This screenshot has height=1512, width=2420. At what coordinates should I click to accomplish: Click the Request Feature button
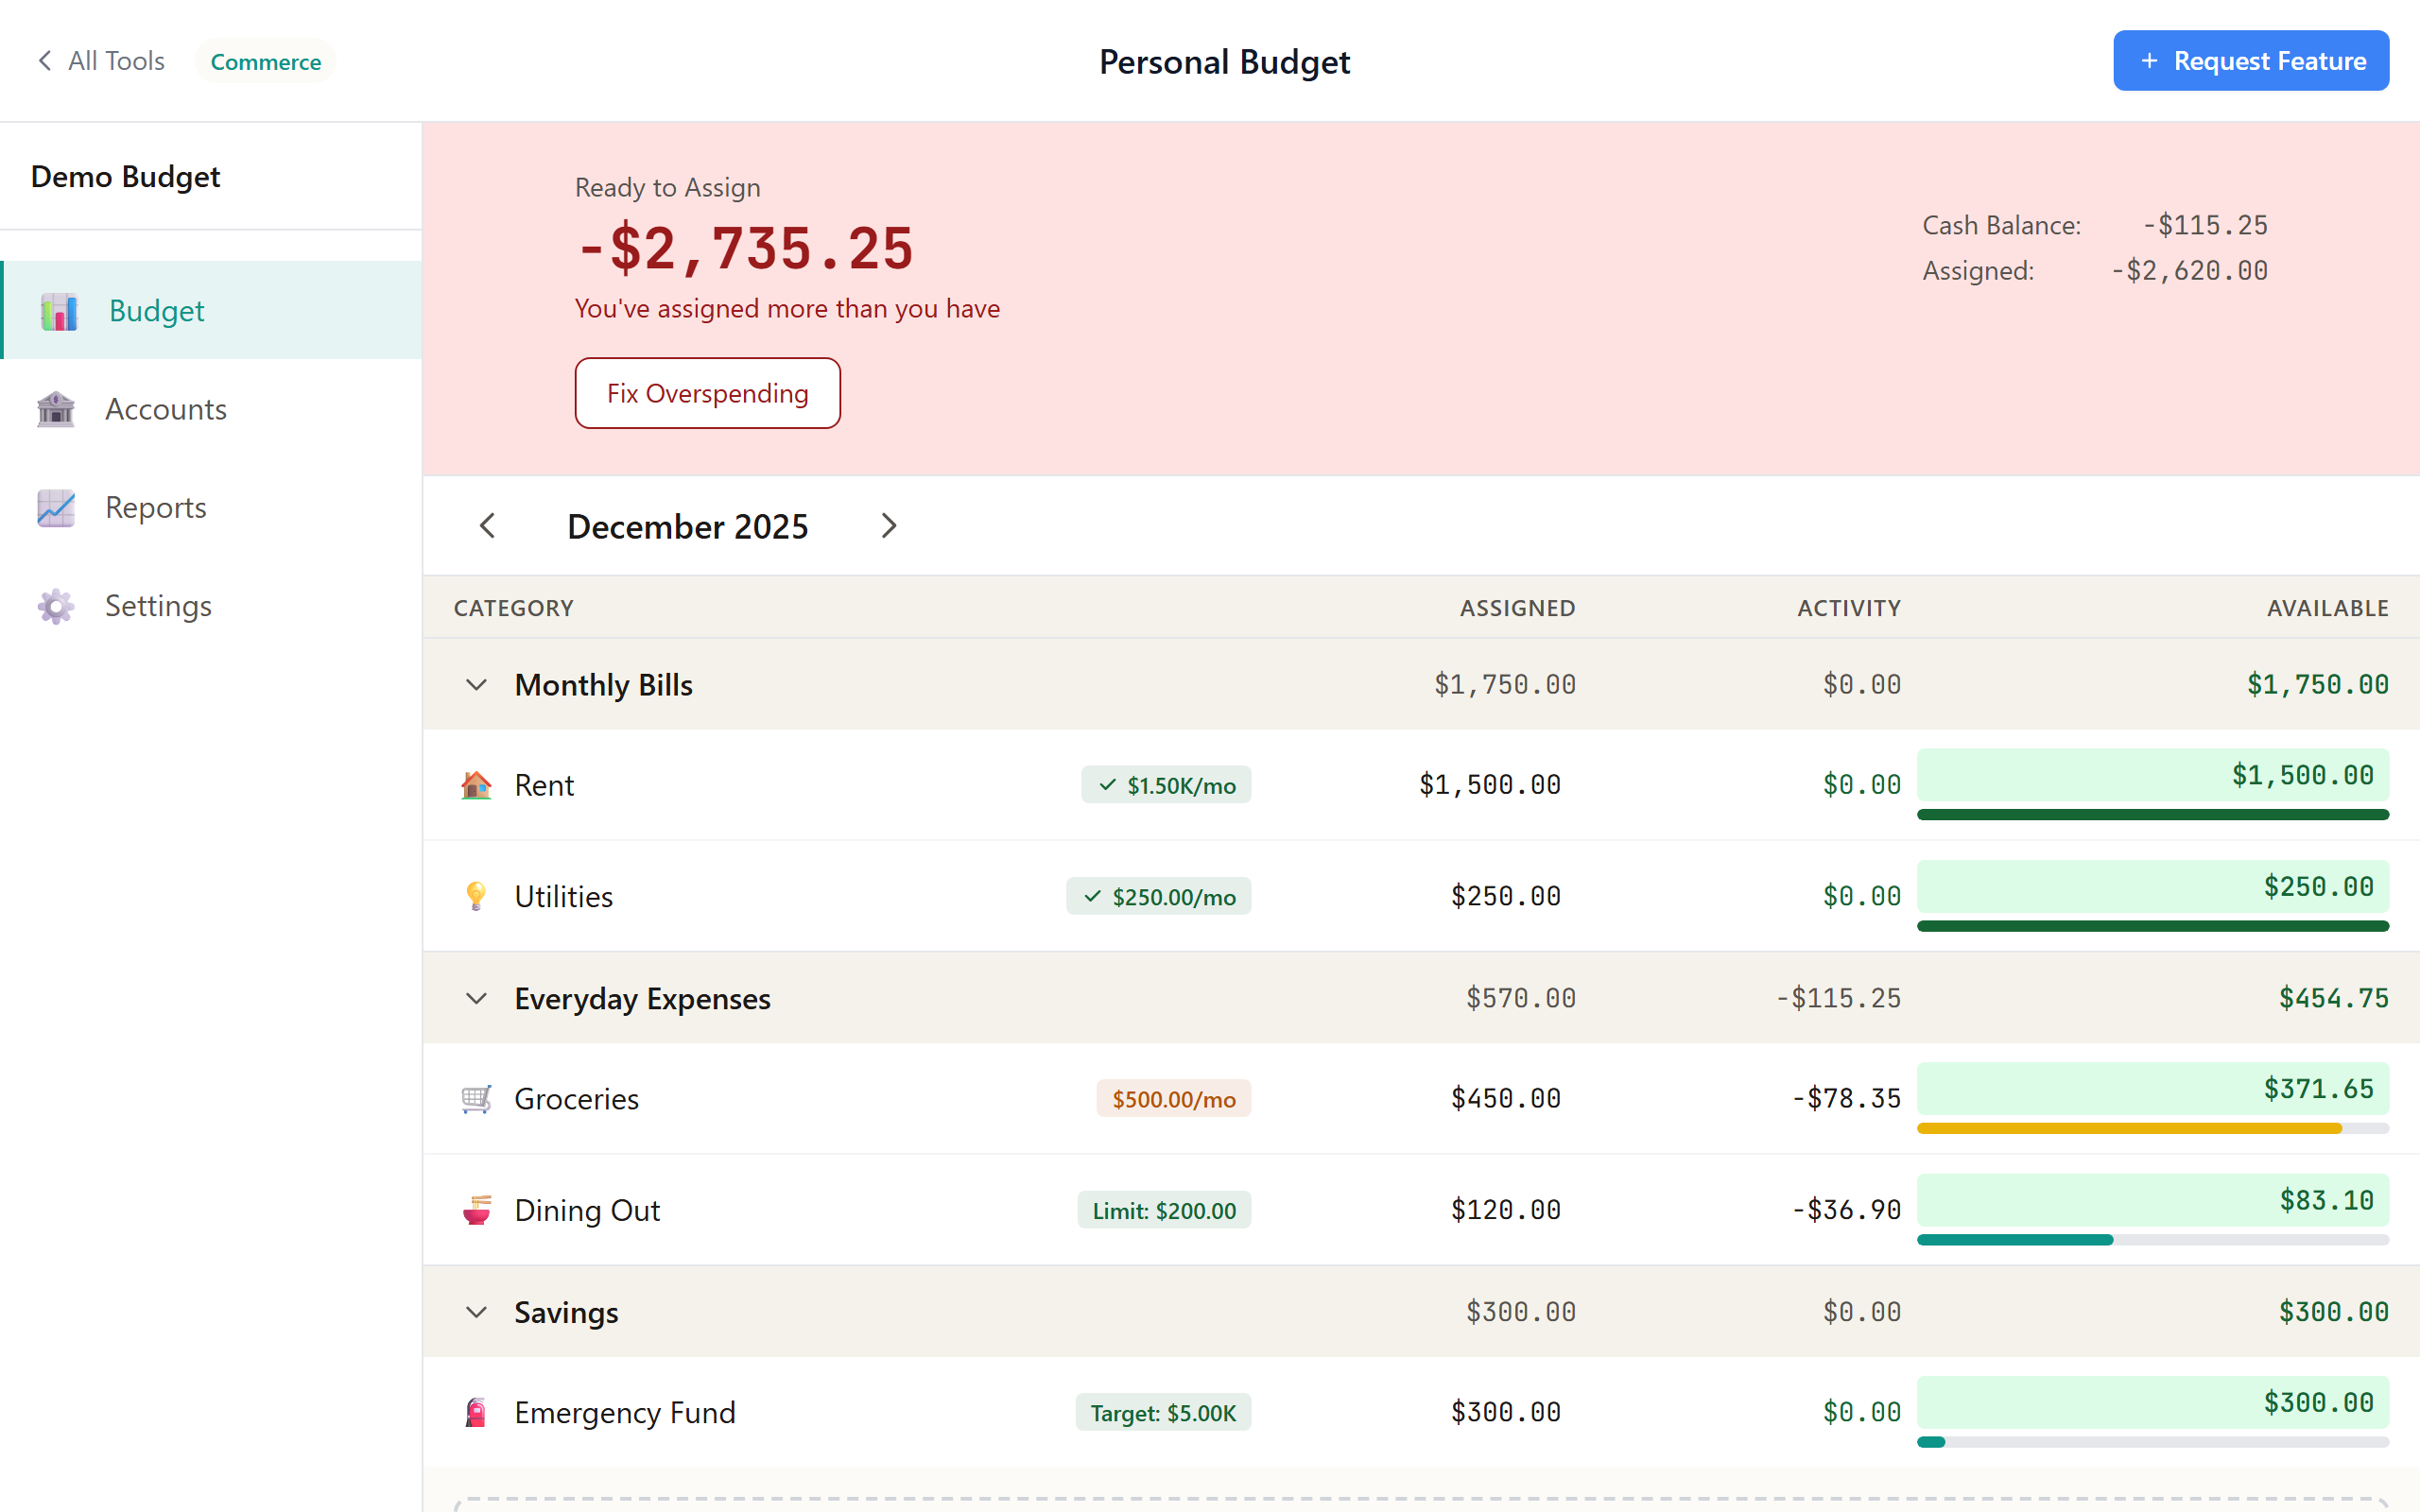(x=2251, y=60)
